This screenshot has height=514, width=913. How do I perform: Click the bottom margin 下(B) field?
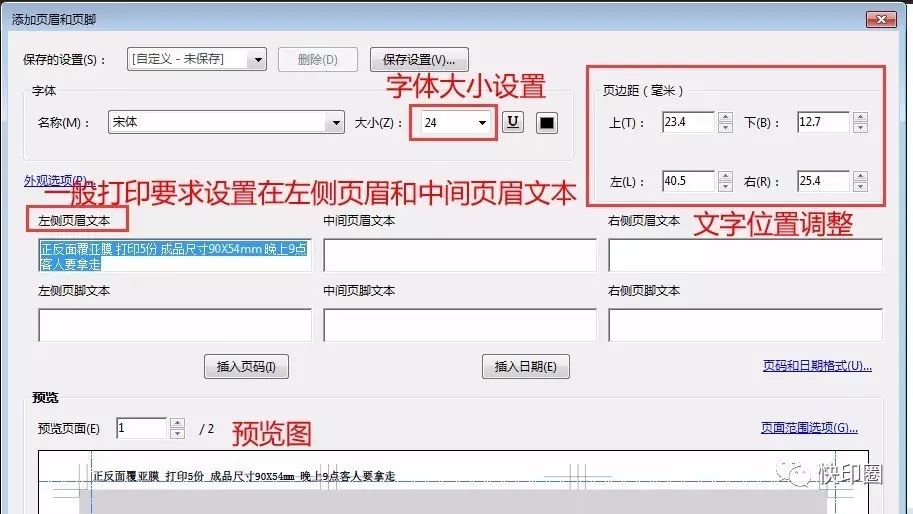pyautogui.click(x=823, y=122)
